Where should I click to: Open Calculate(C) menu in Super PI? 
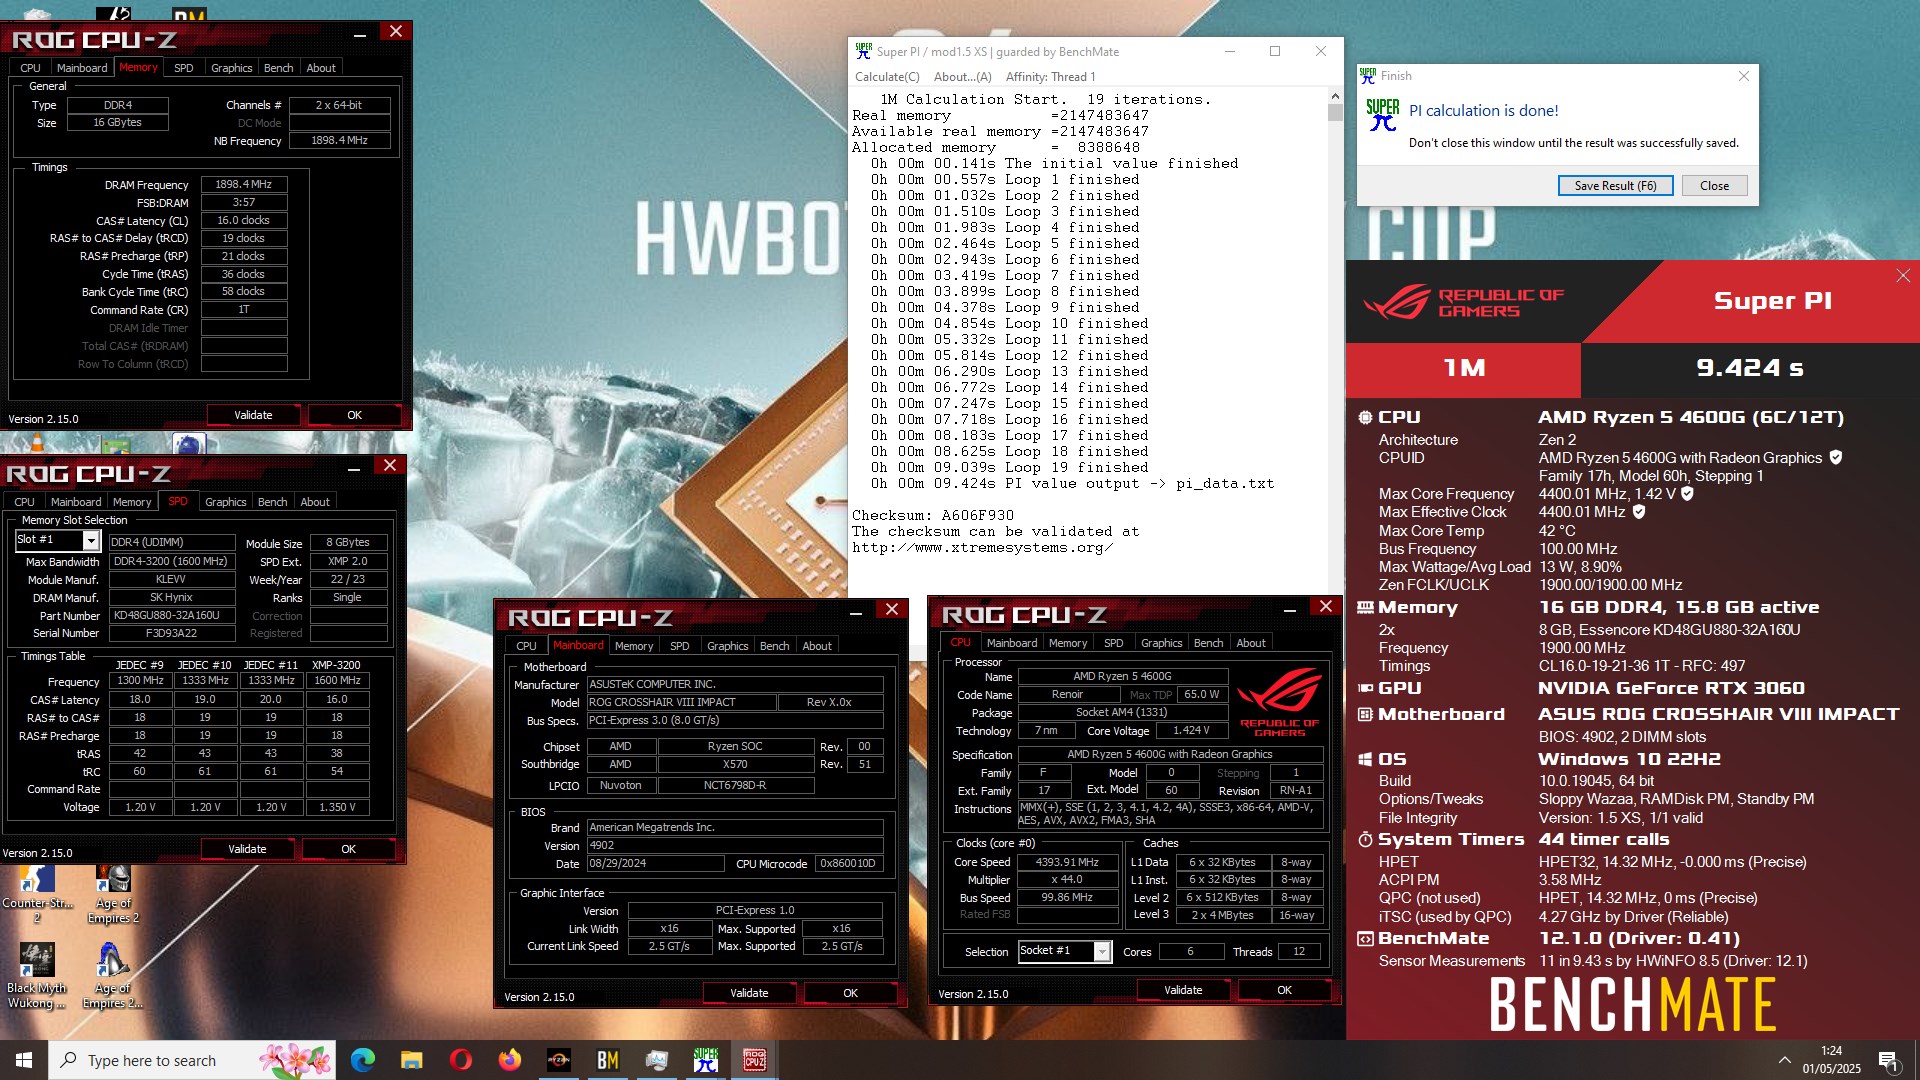tap(887, 77)
